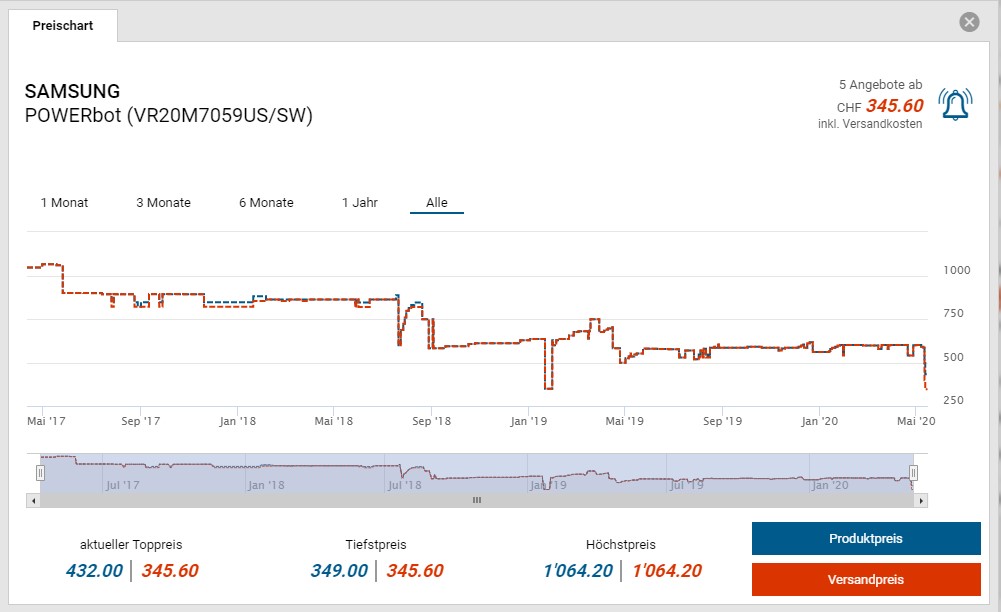Image resolution: width=1001 pixels, height=612 pixels.
Task: Click the right range handle of navigator
Action: click(x=913, y=472)
